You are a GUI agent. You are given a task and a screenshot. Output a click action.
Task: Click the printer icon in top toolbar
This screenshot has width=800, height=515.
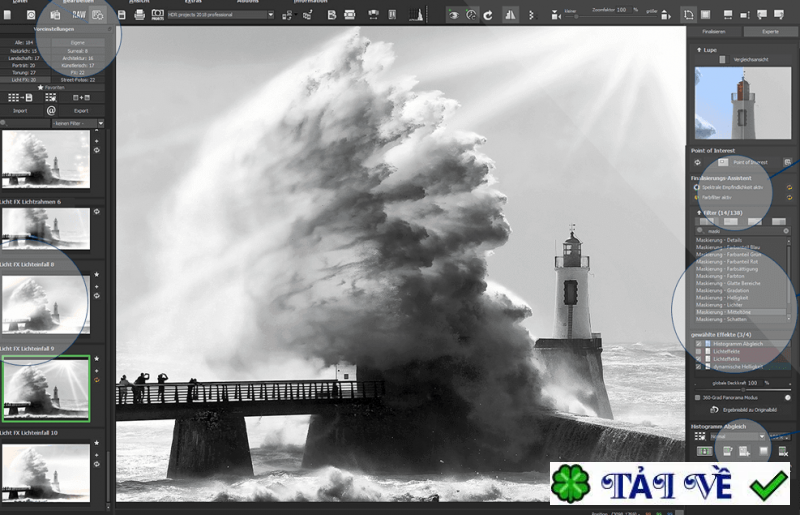pos(139,15)
